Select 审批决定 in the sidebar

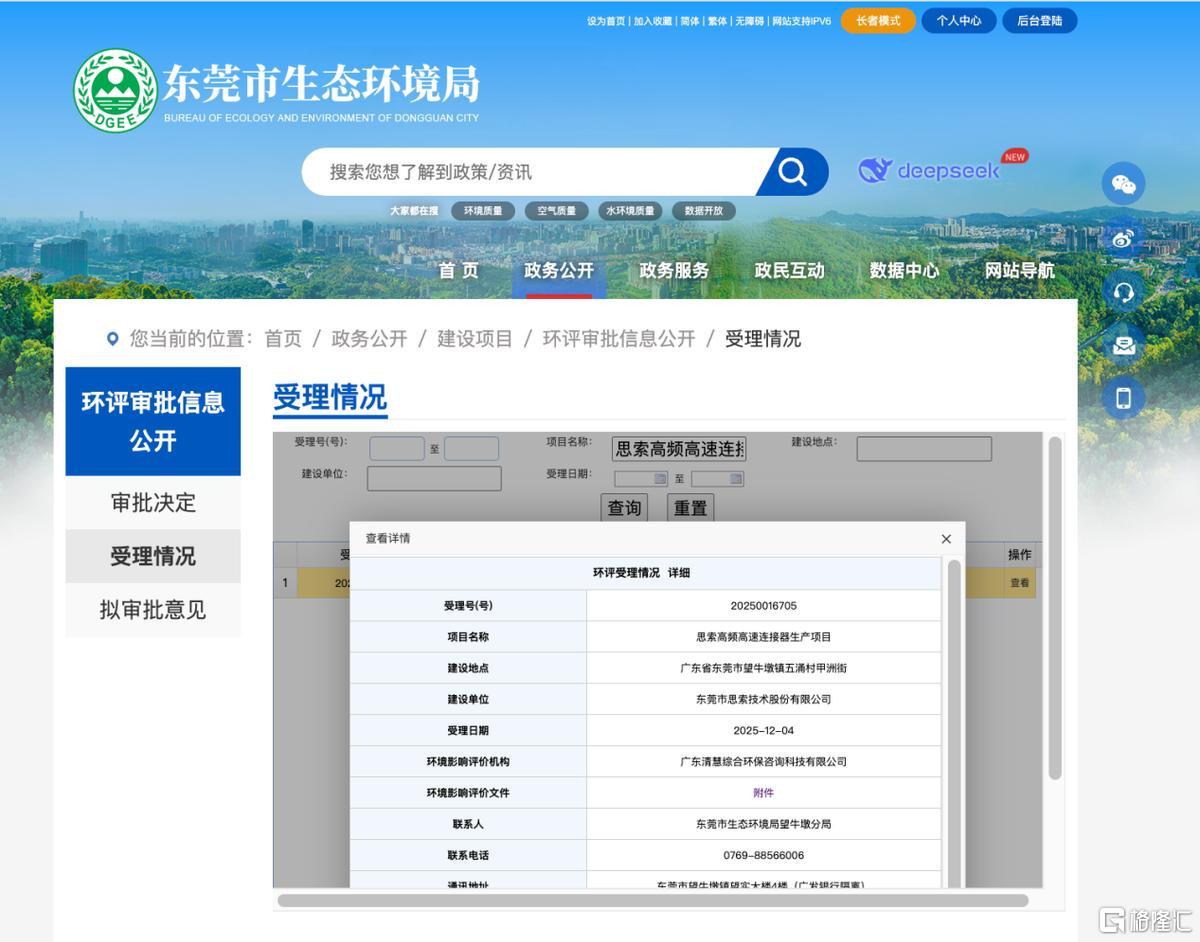(x=153, y=502)
